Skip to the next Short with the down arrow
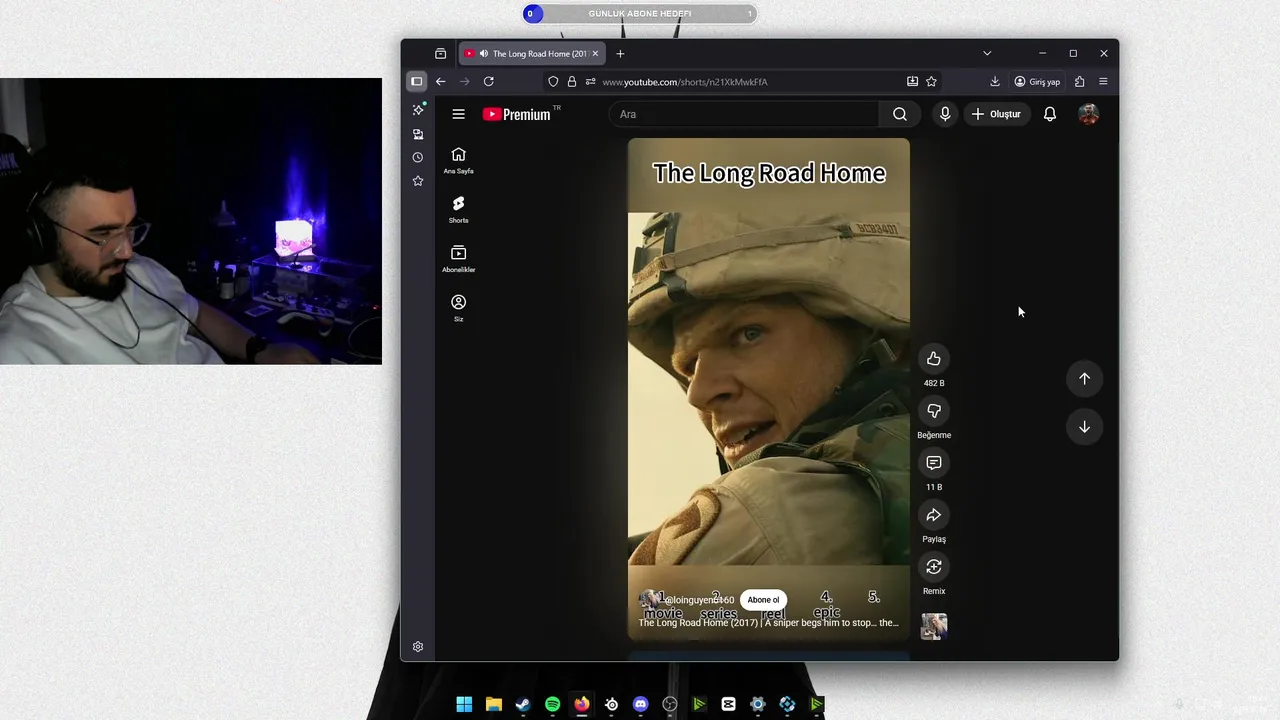 [x=1084, y=427]
